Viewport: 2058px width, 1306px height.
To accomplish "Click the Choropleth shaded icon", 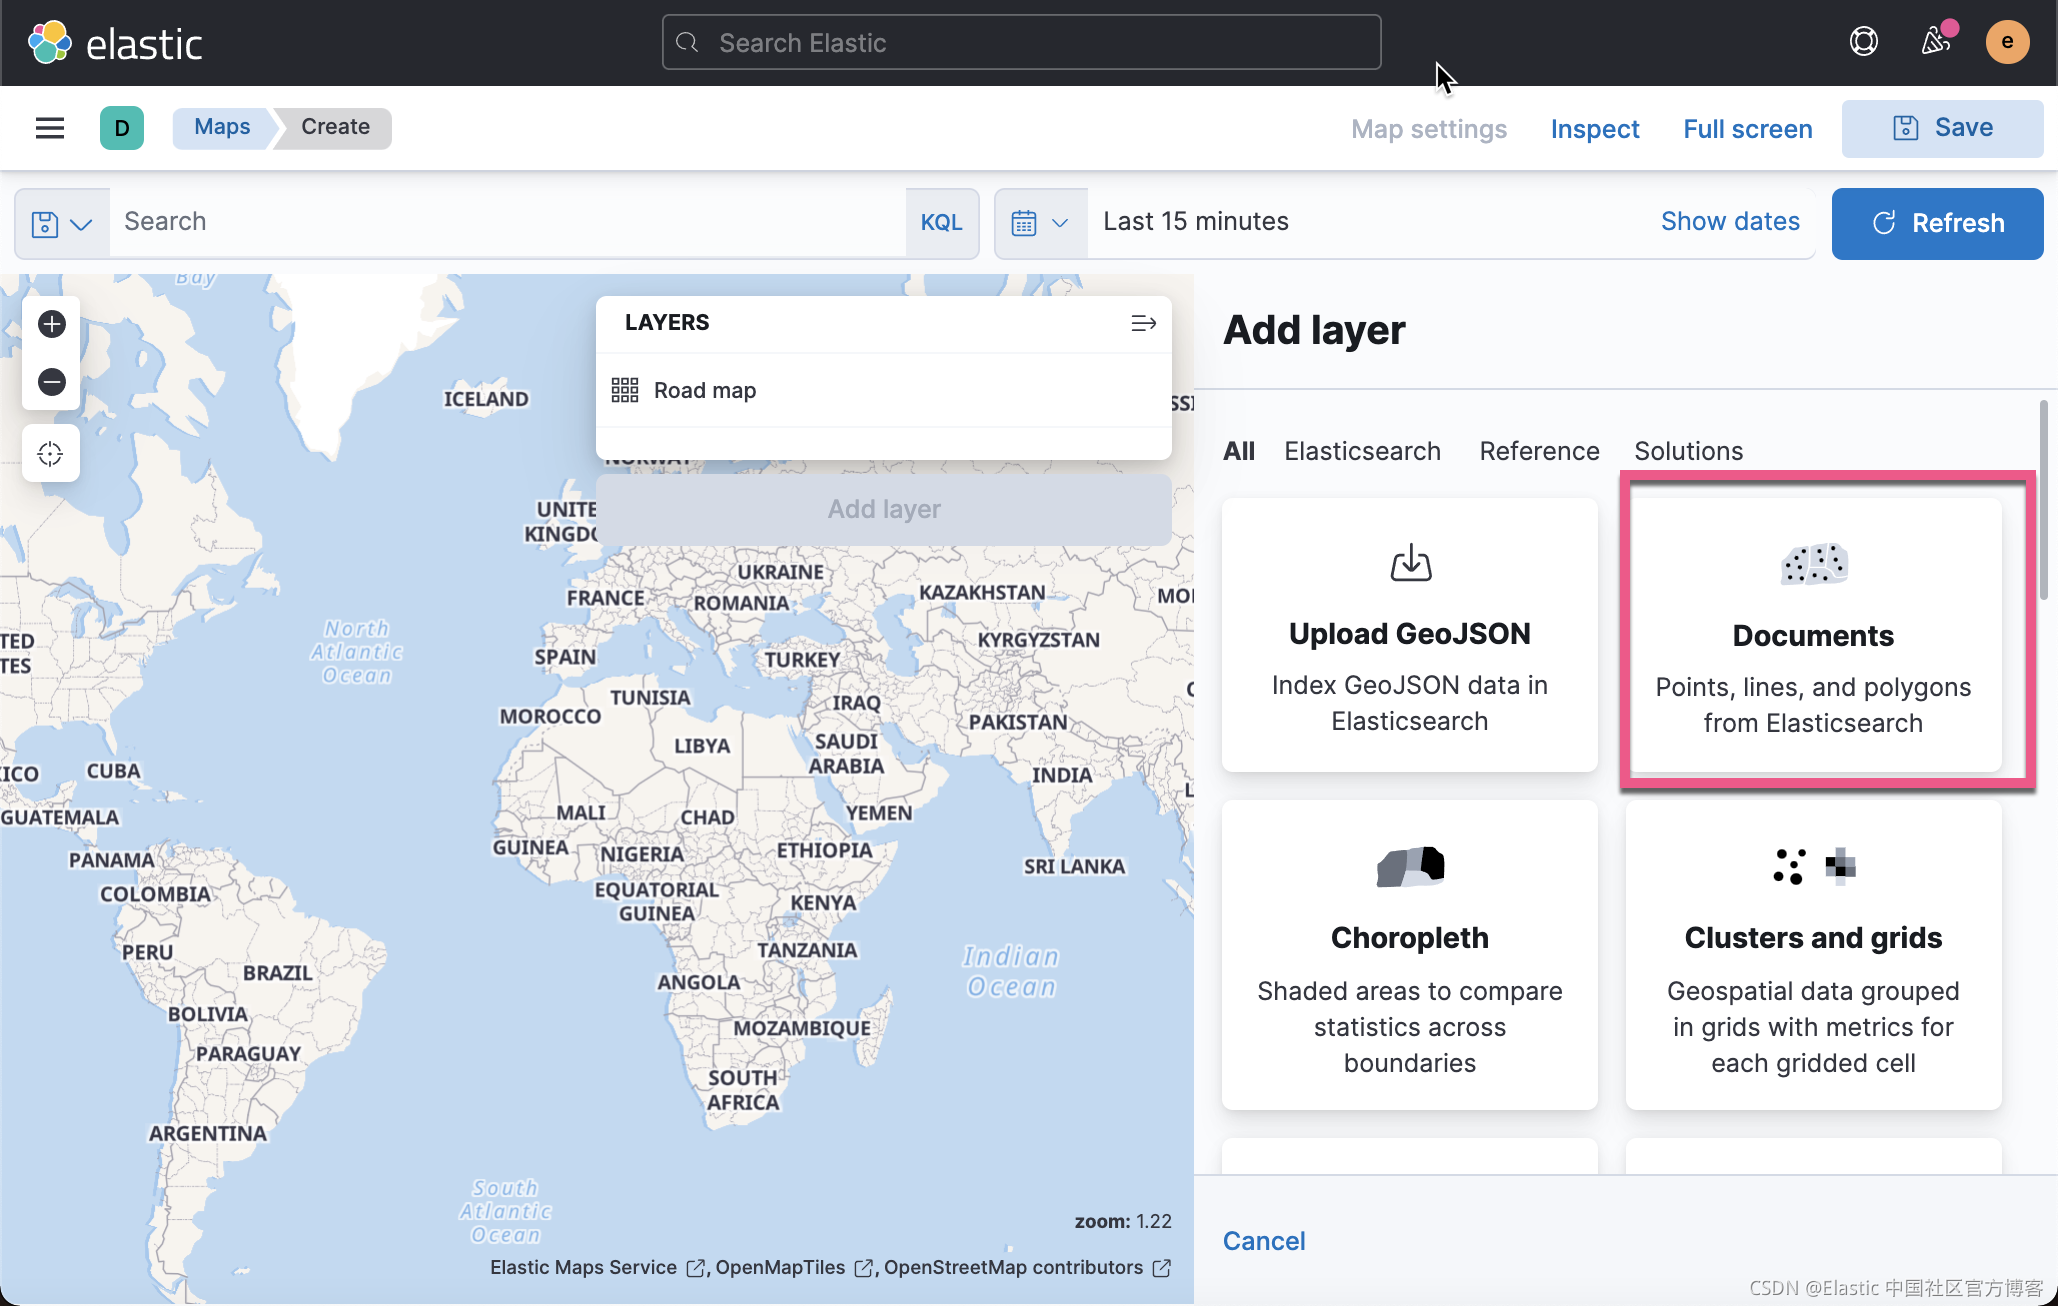I will pyautogui.click(x=1411, y=866).
